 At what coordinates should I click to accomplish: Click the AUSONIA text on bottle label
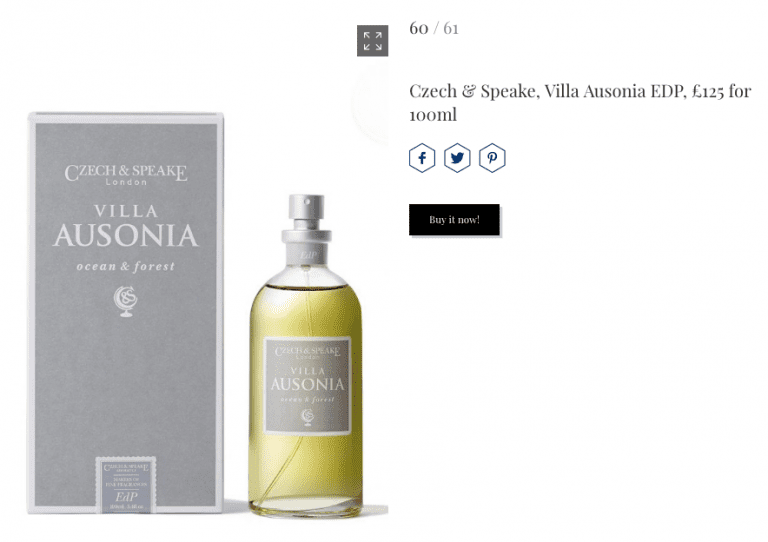tap(308, 384)
